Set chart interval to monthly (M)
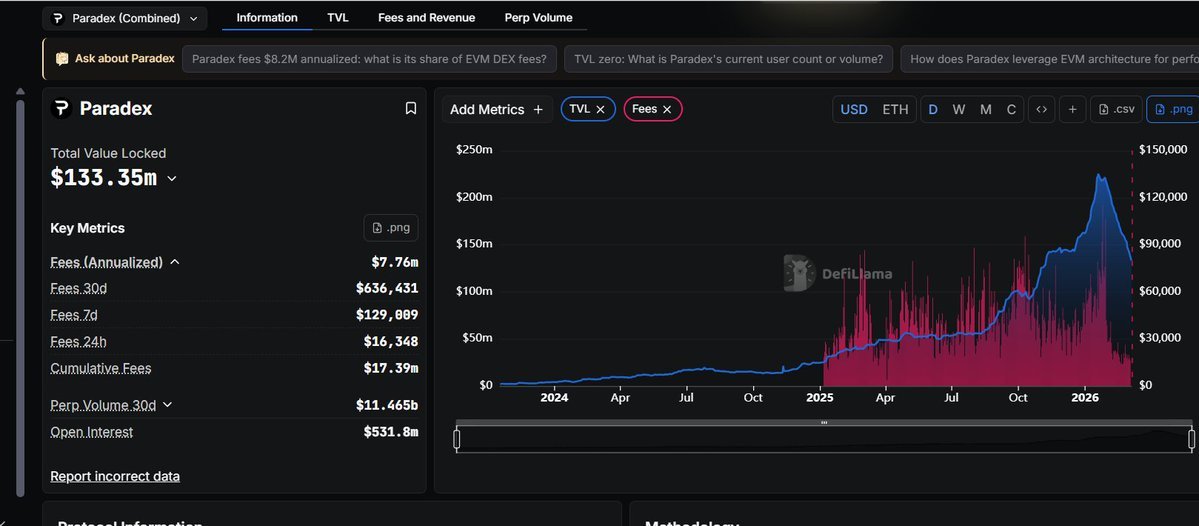 point(986,109)
